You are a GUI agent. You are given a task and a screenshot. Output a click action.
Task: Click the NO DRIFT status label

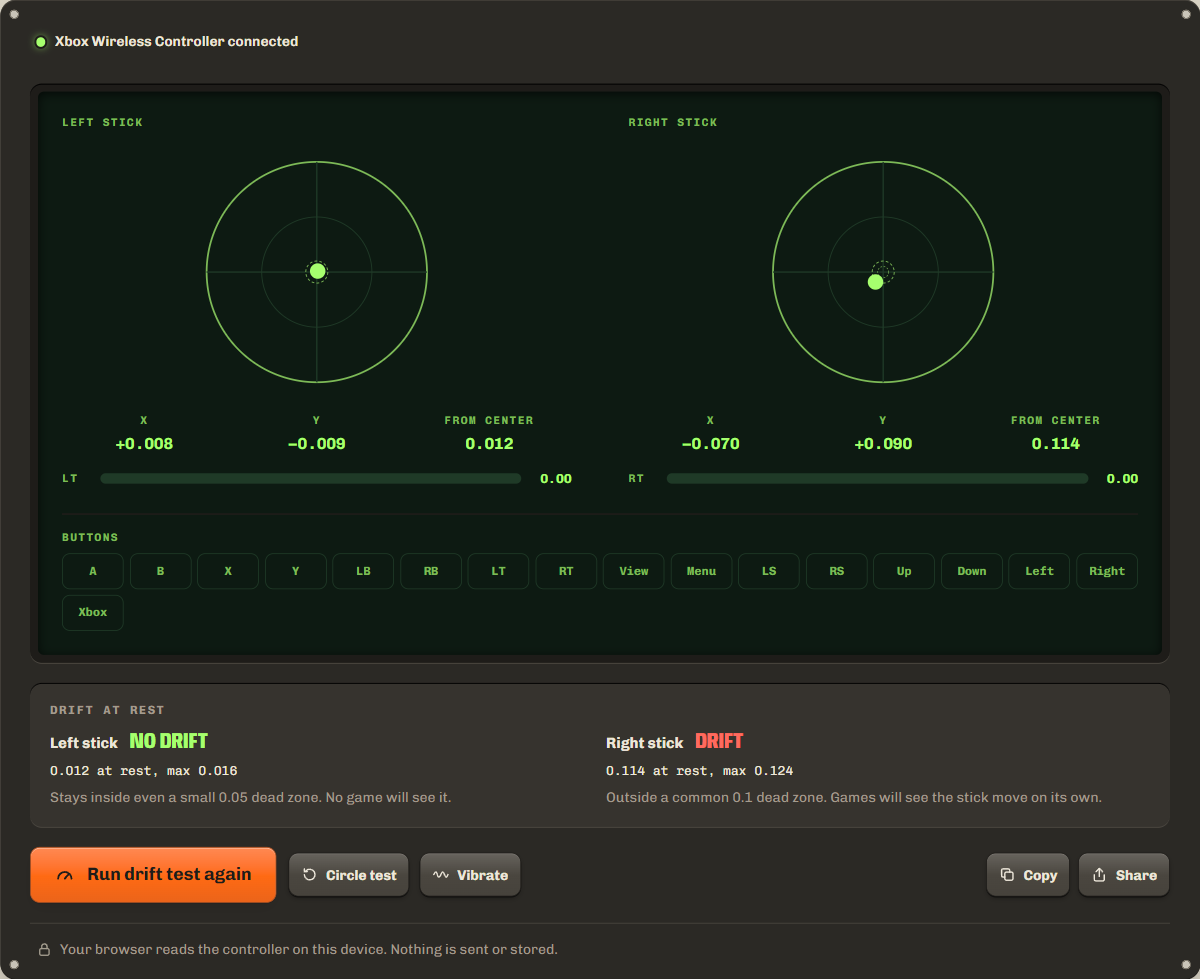[169, 741]
